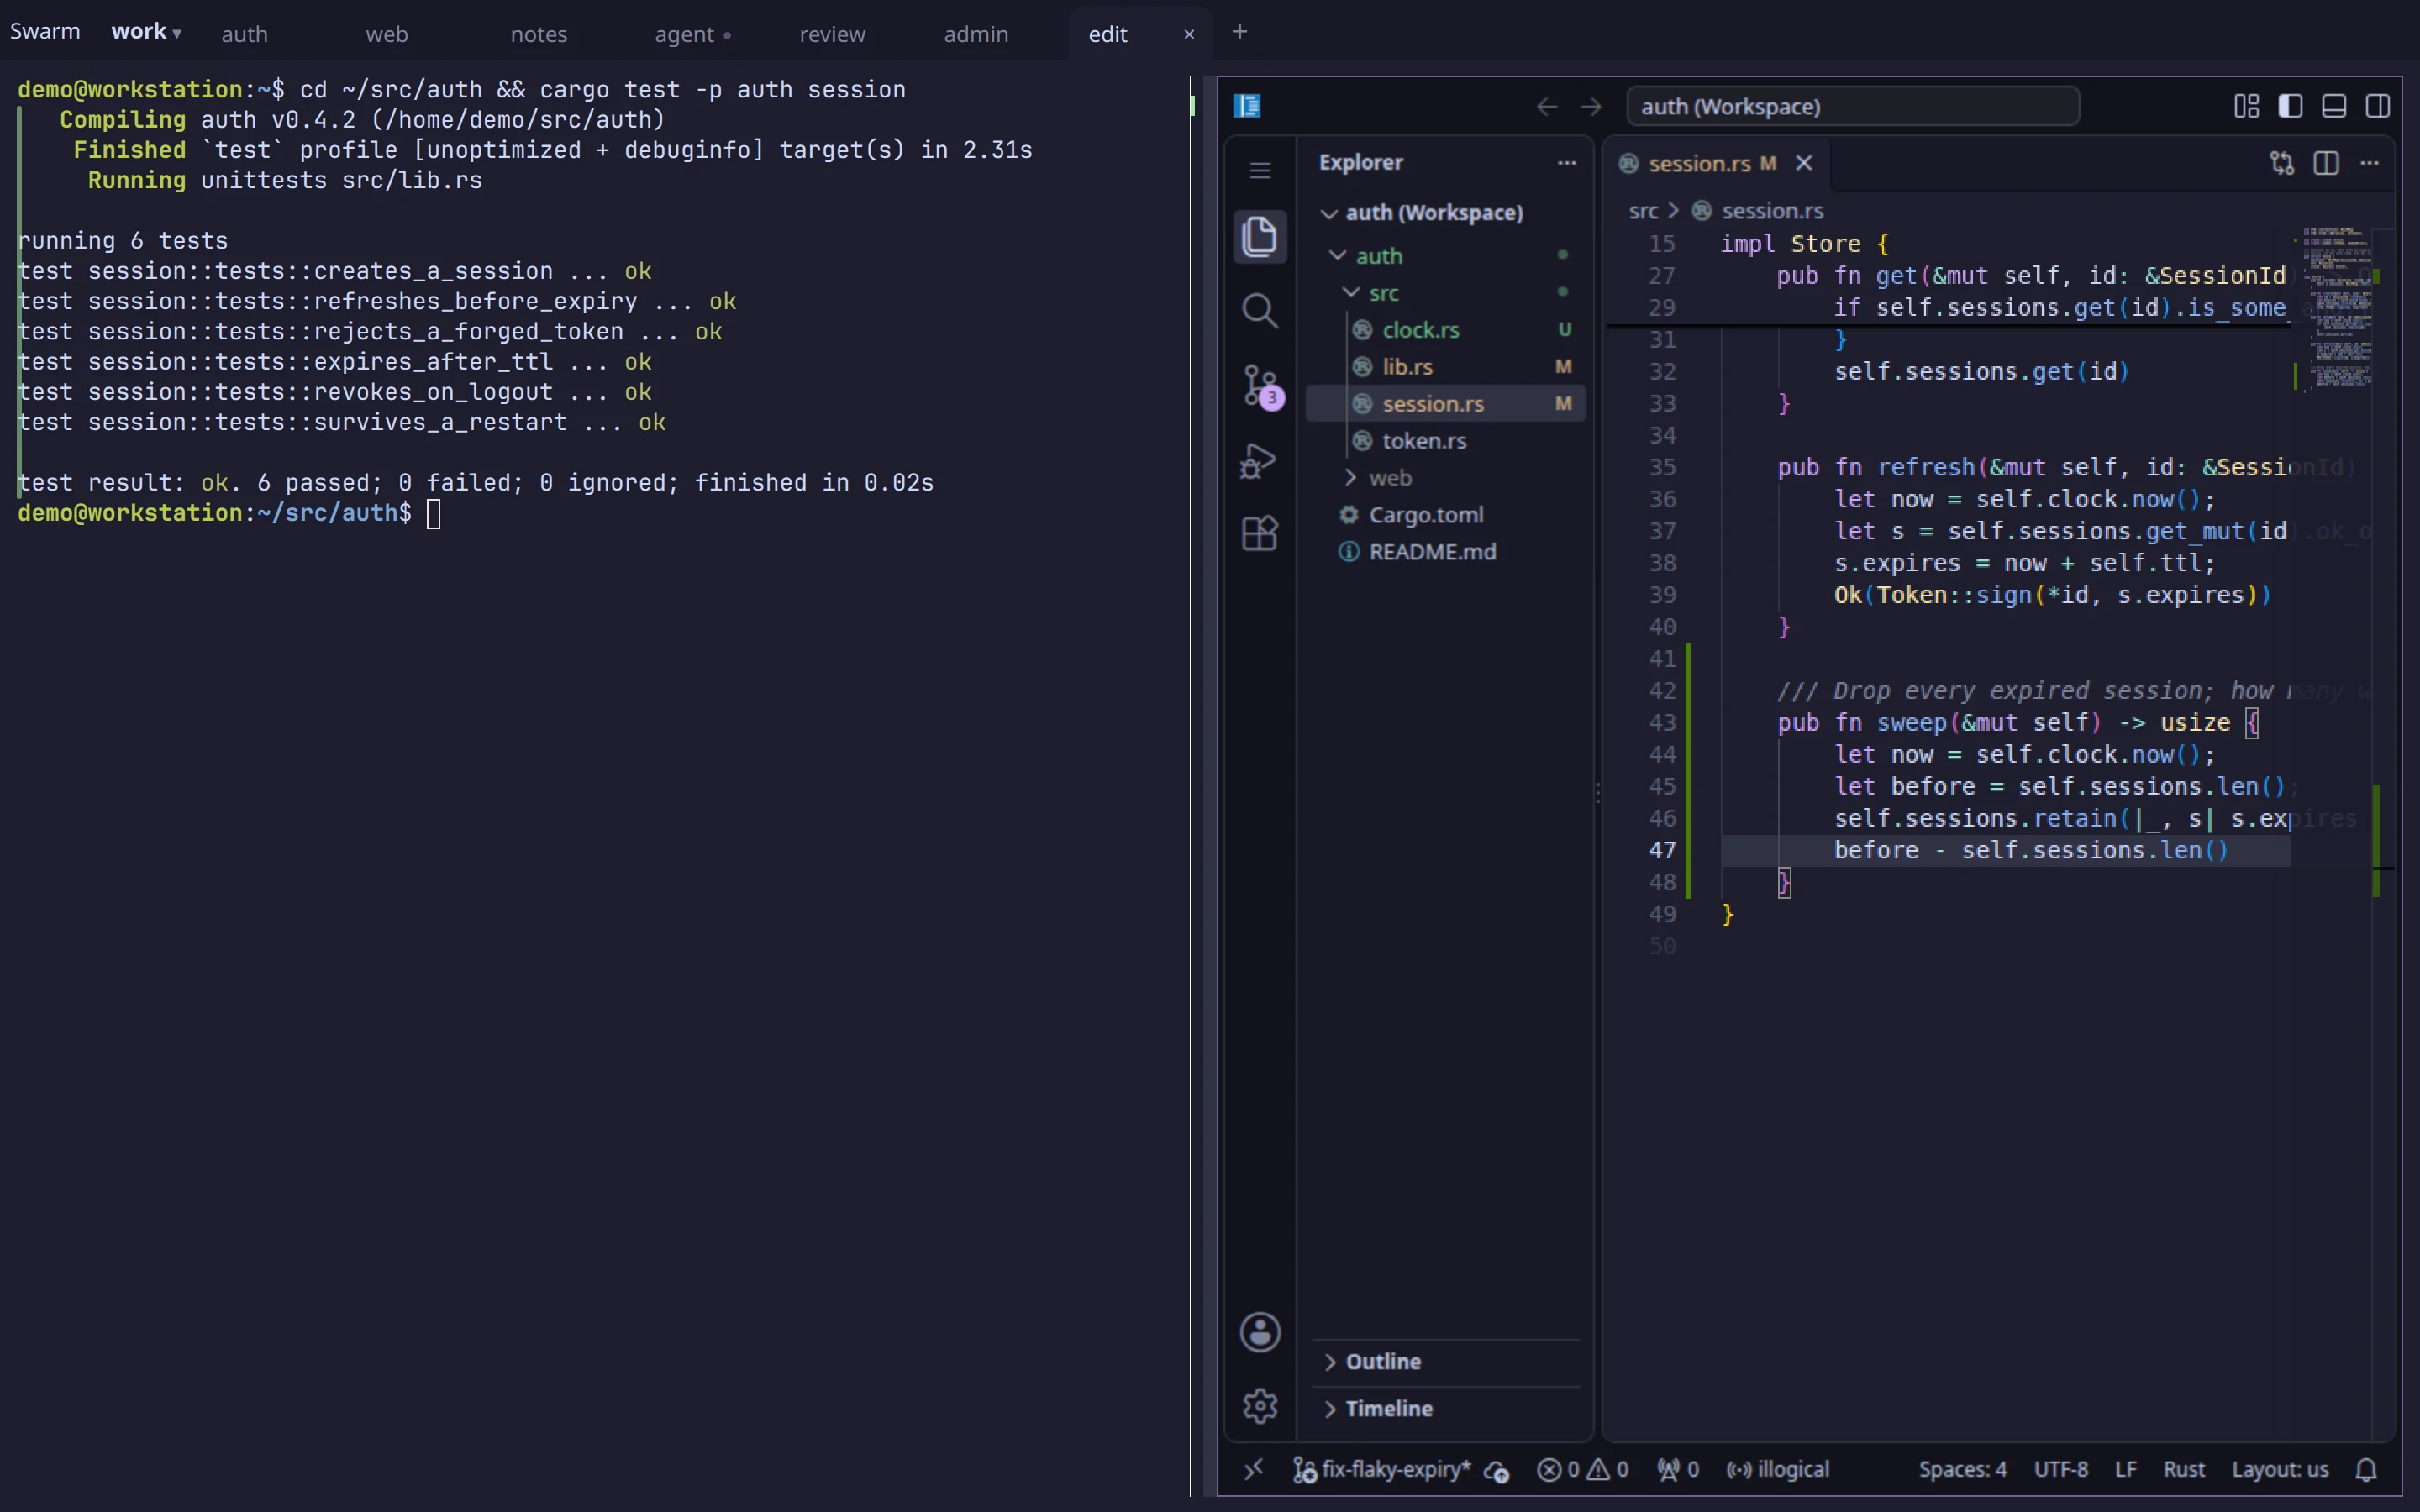Switch to the notes terminal tab
This screenshot has width=2420, height=1512.
[x=538, y=34]
